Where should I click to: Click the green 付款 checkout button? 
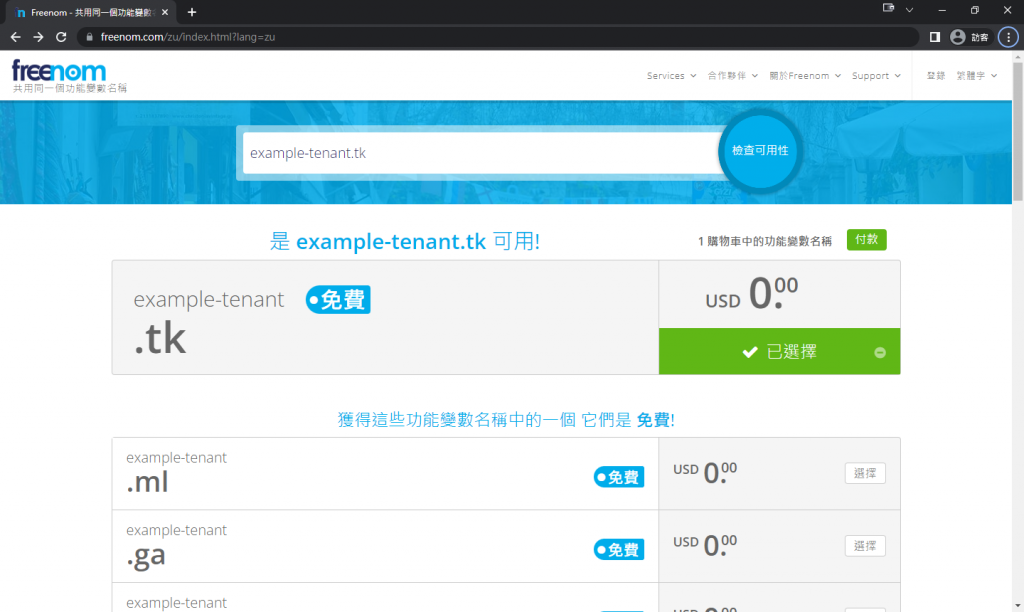867,240
